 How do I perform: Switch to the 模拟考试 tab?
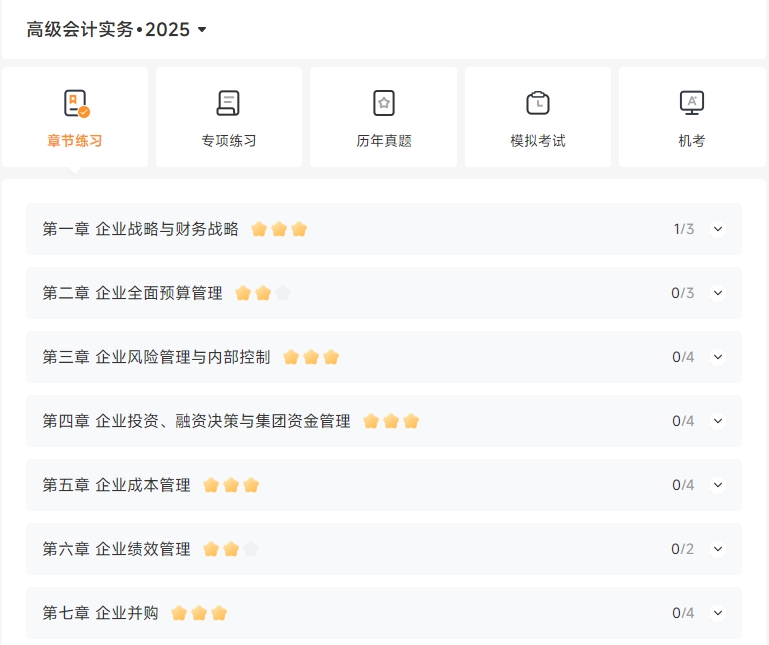[538, 141]
